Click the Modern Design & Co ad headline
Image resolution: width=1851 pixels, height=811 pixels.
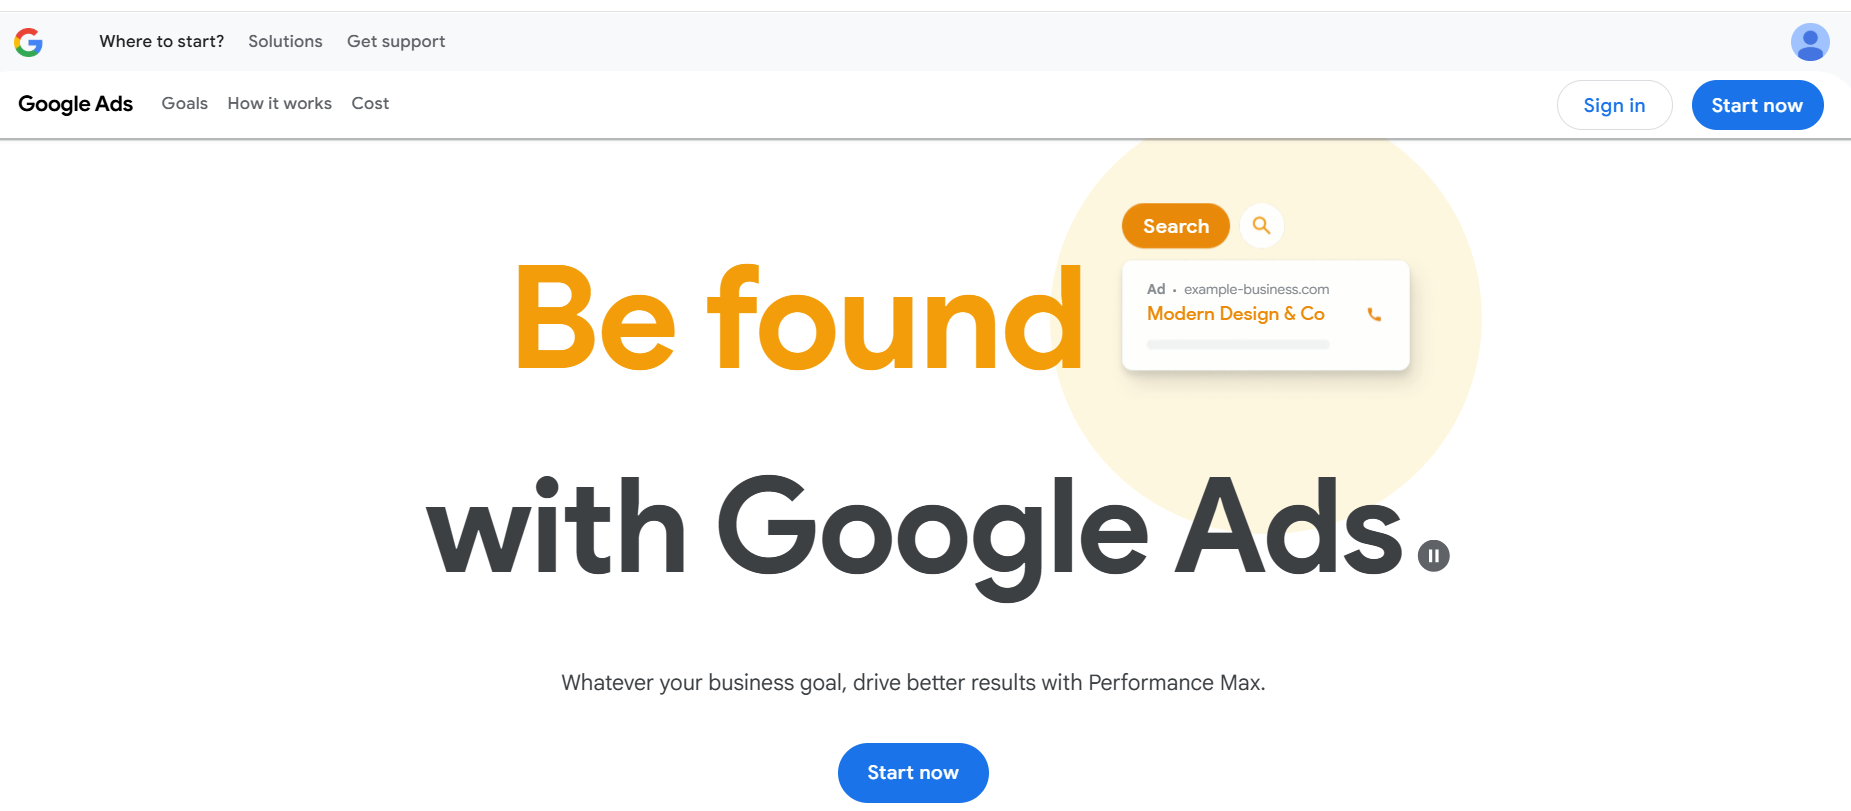point(1235,313)
